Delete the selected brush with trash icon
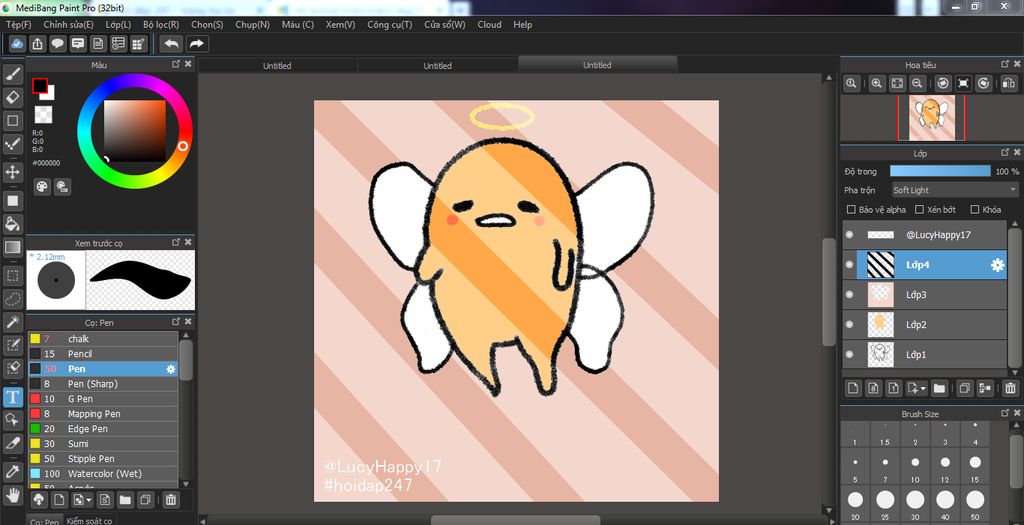The width and height of the screenshot is (1024, 525). coord(170,500)
